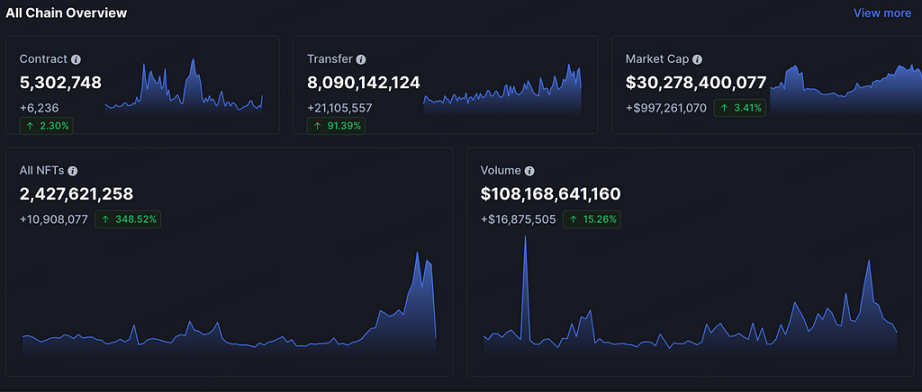Click the $108,168,641,160 volume figure

pyautogui.click(x=550, y=194)
